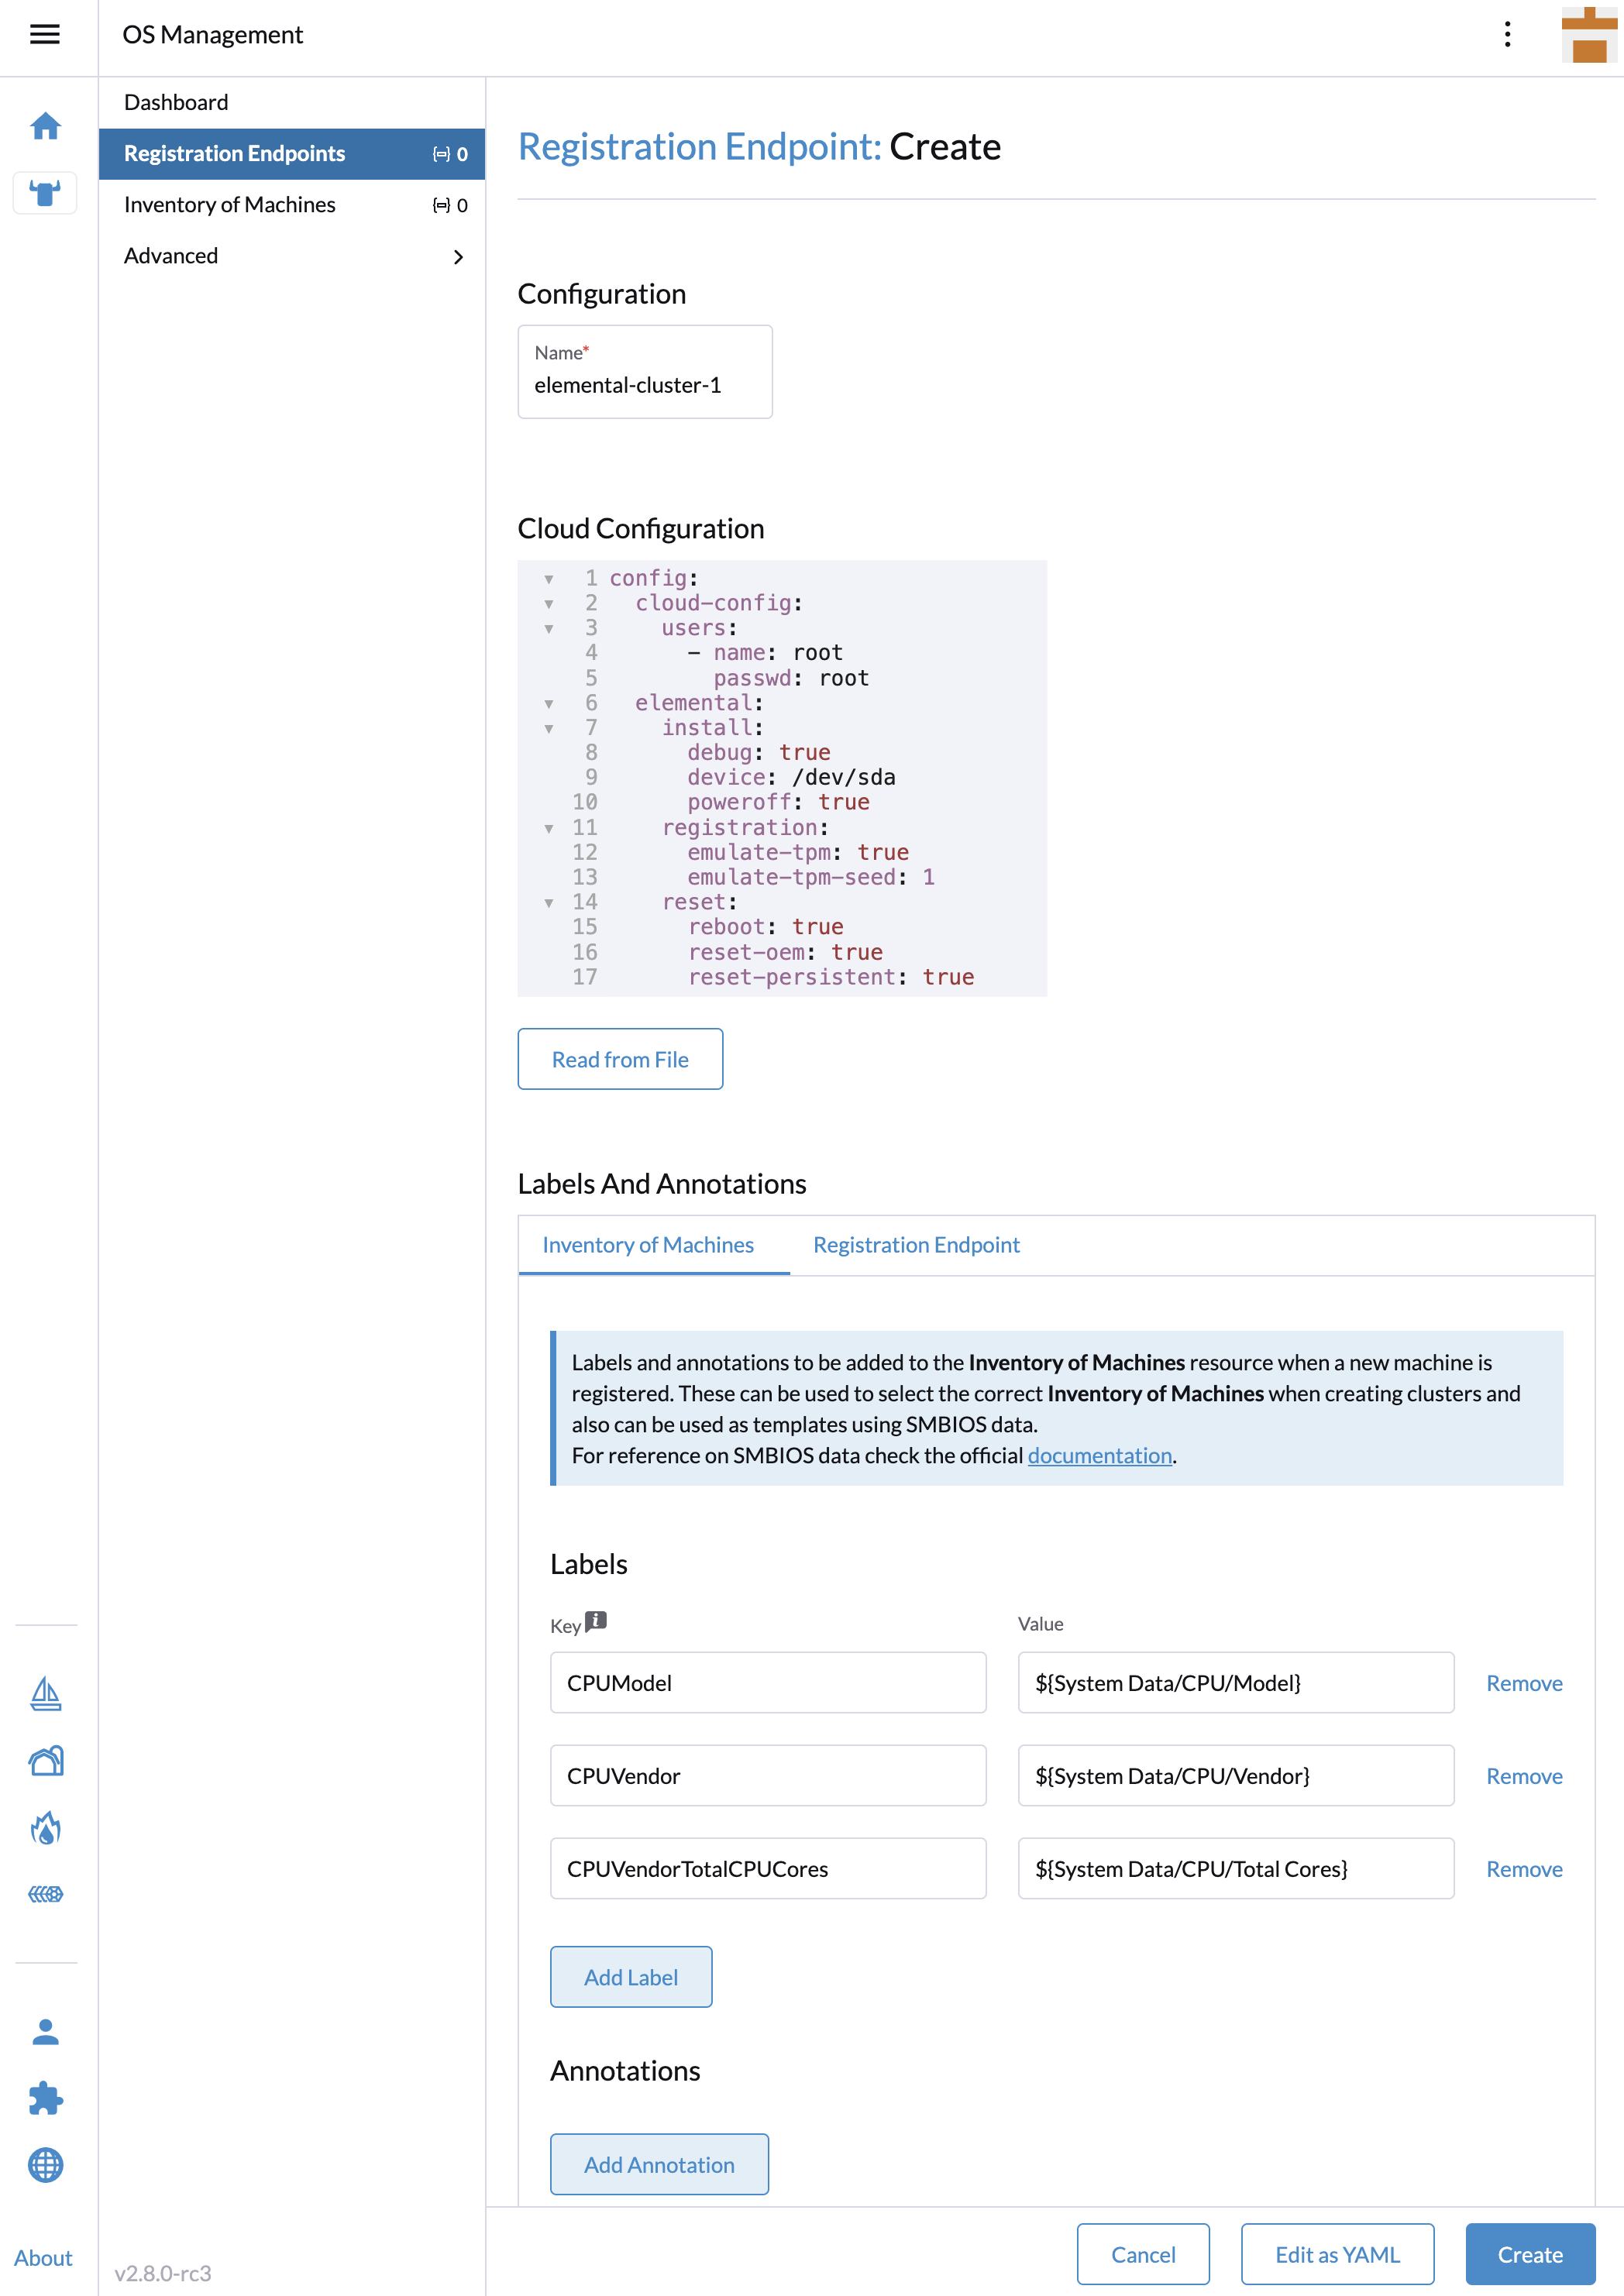Open the hamburger navigation menu
The height and width of the screenshot is (2296, 1624).
click(x=45, y=35)
